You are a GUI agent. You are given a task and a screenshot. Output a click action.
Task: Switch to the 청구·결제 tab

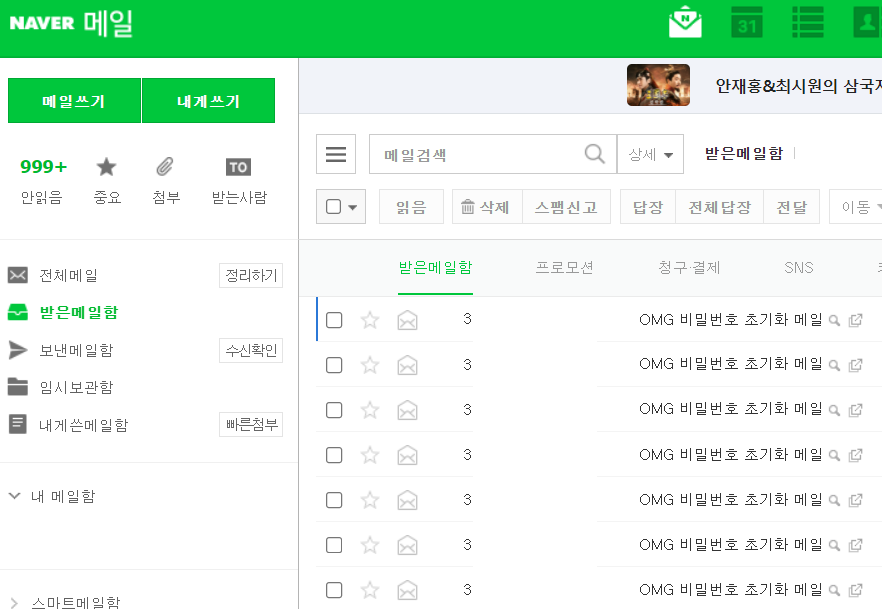[x=689, y=268]
